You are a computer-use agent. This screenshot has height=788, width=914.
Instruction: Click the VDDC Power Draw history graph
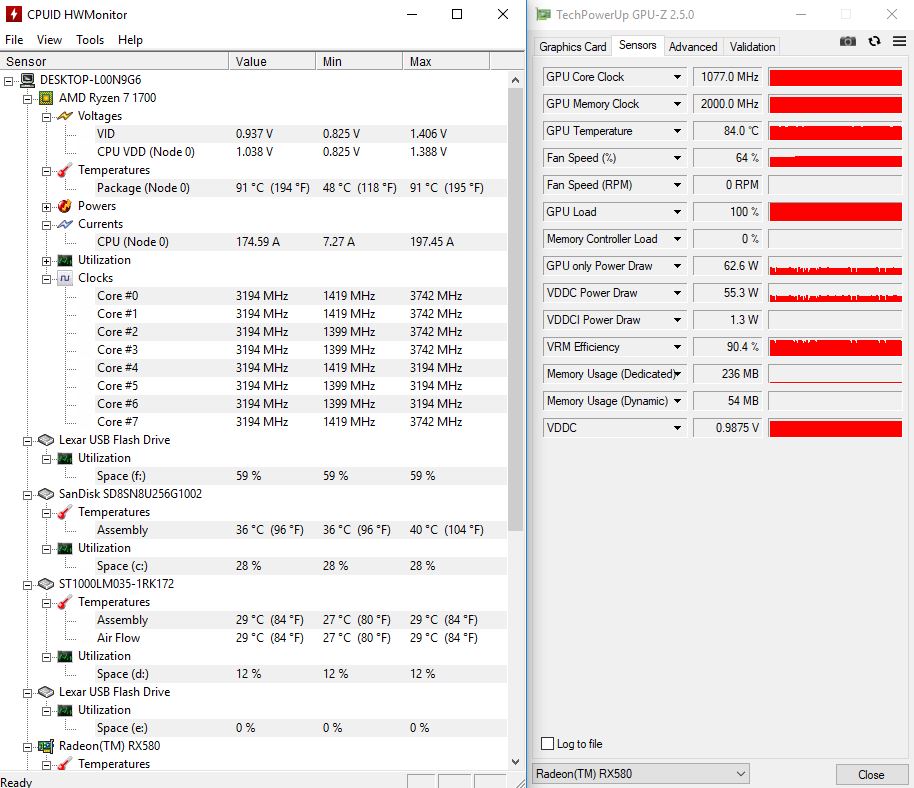(x=835, y=293)
